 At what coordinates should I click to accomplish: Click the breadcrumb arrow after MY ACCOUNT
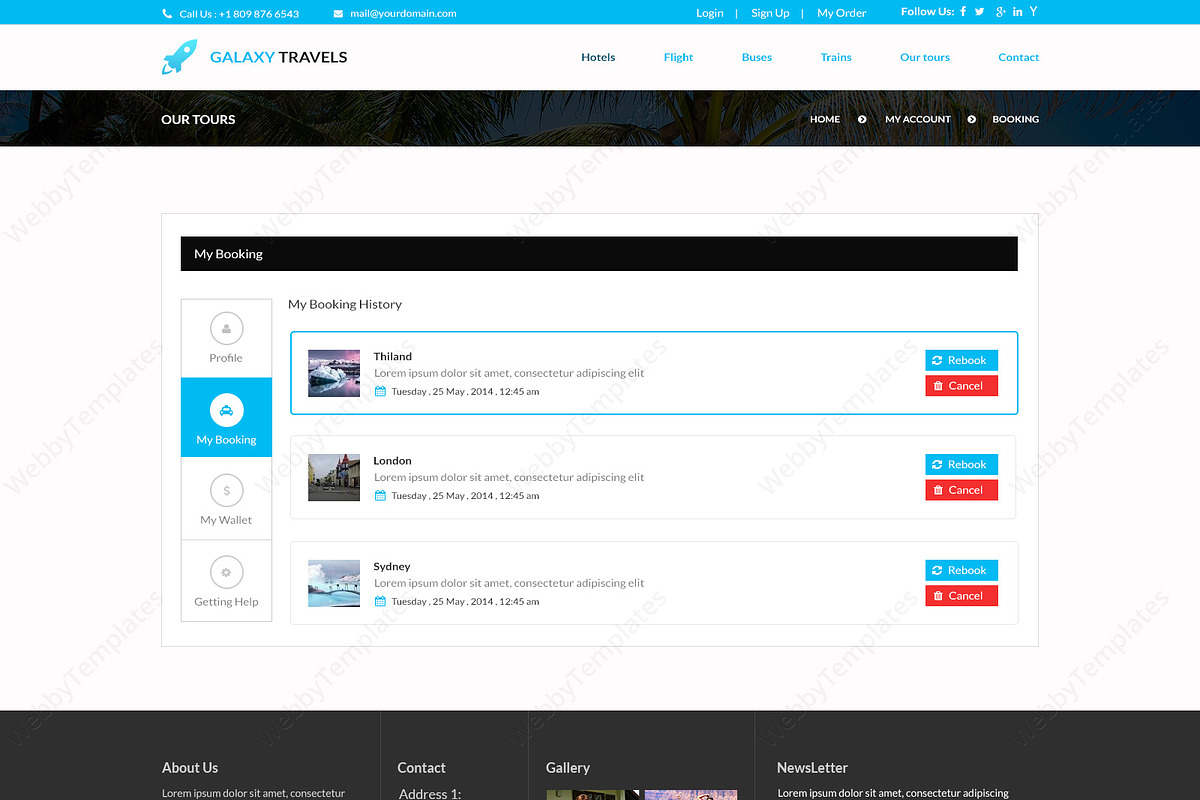pyautogui.click(x=971, y=119)
